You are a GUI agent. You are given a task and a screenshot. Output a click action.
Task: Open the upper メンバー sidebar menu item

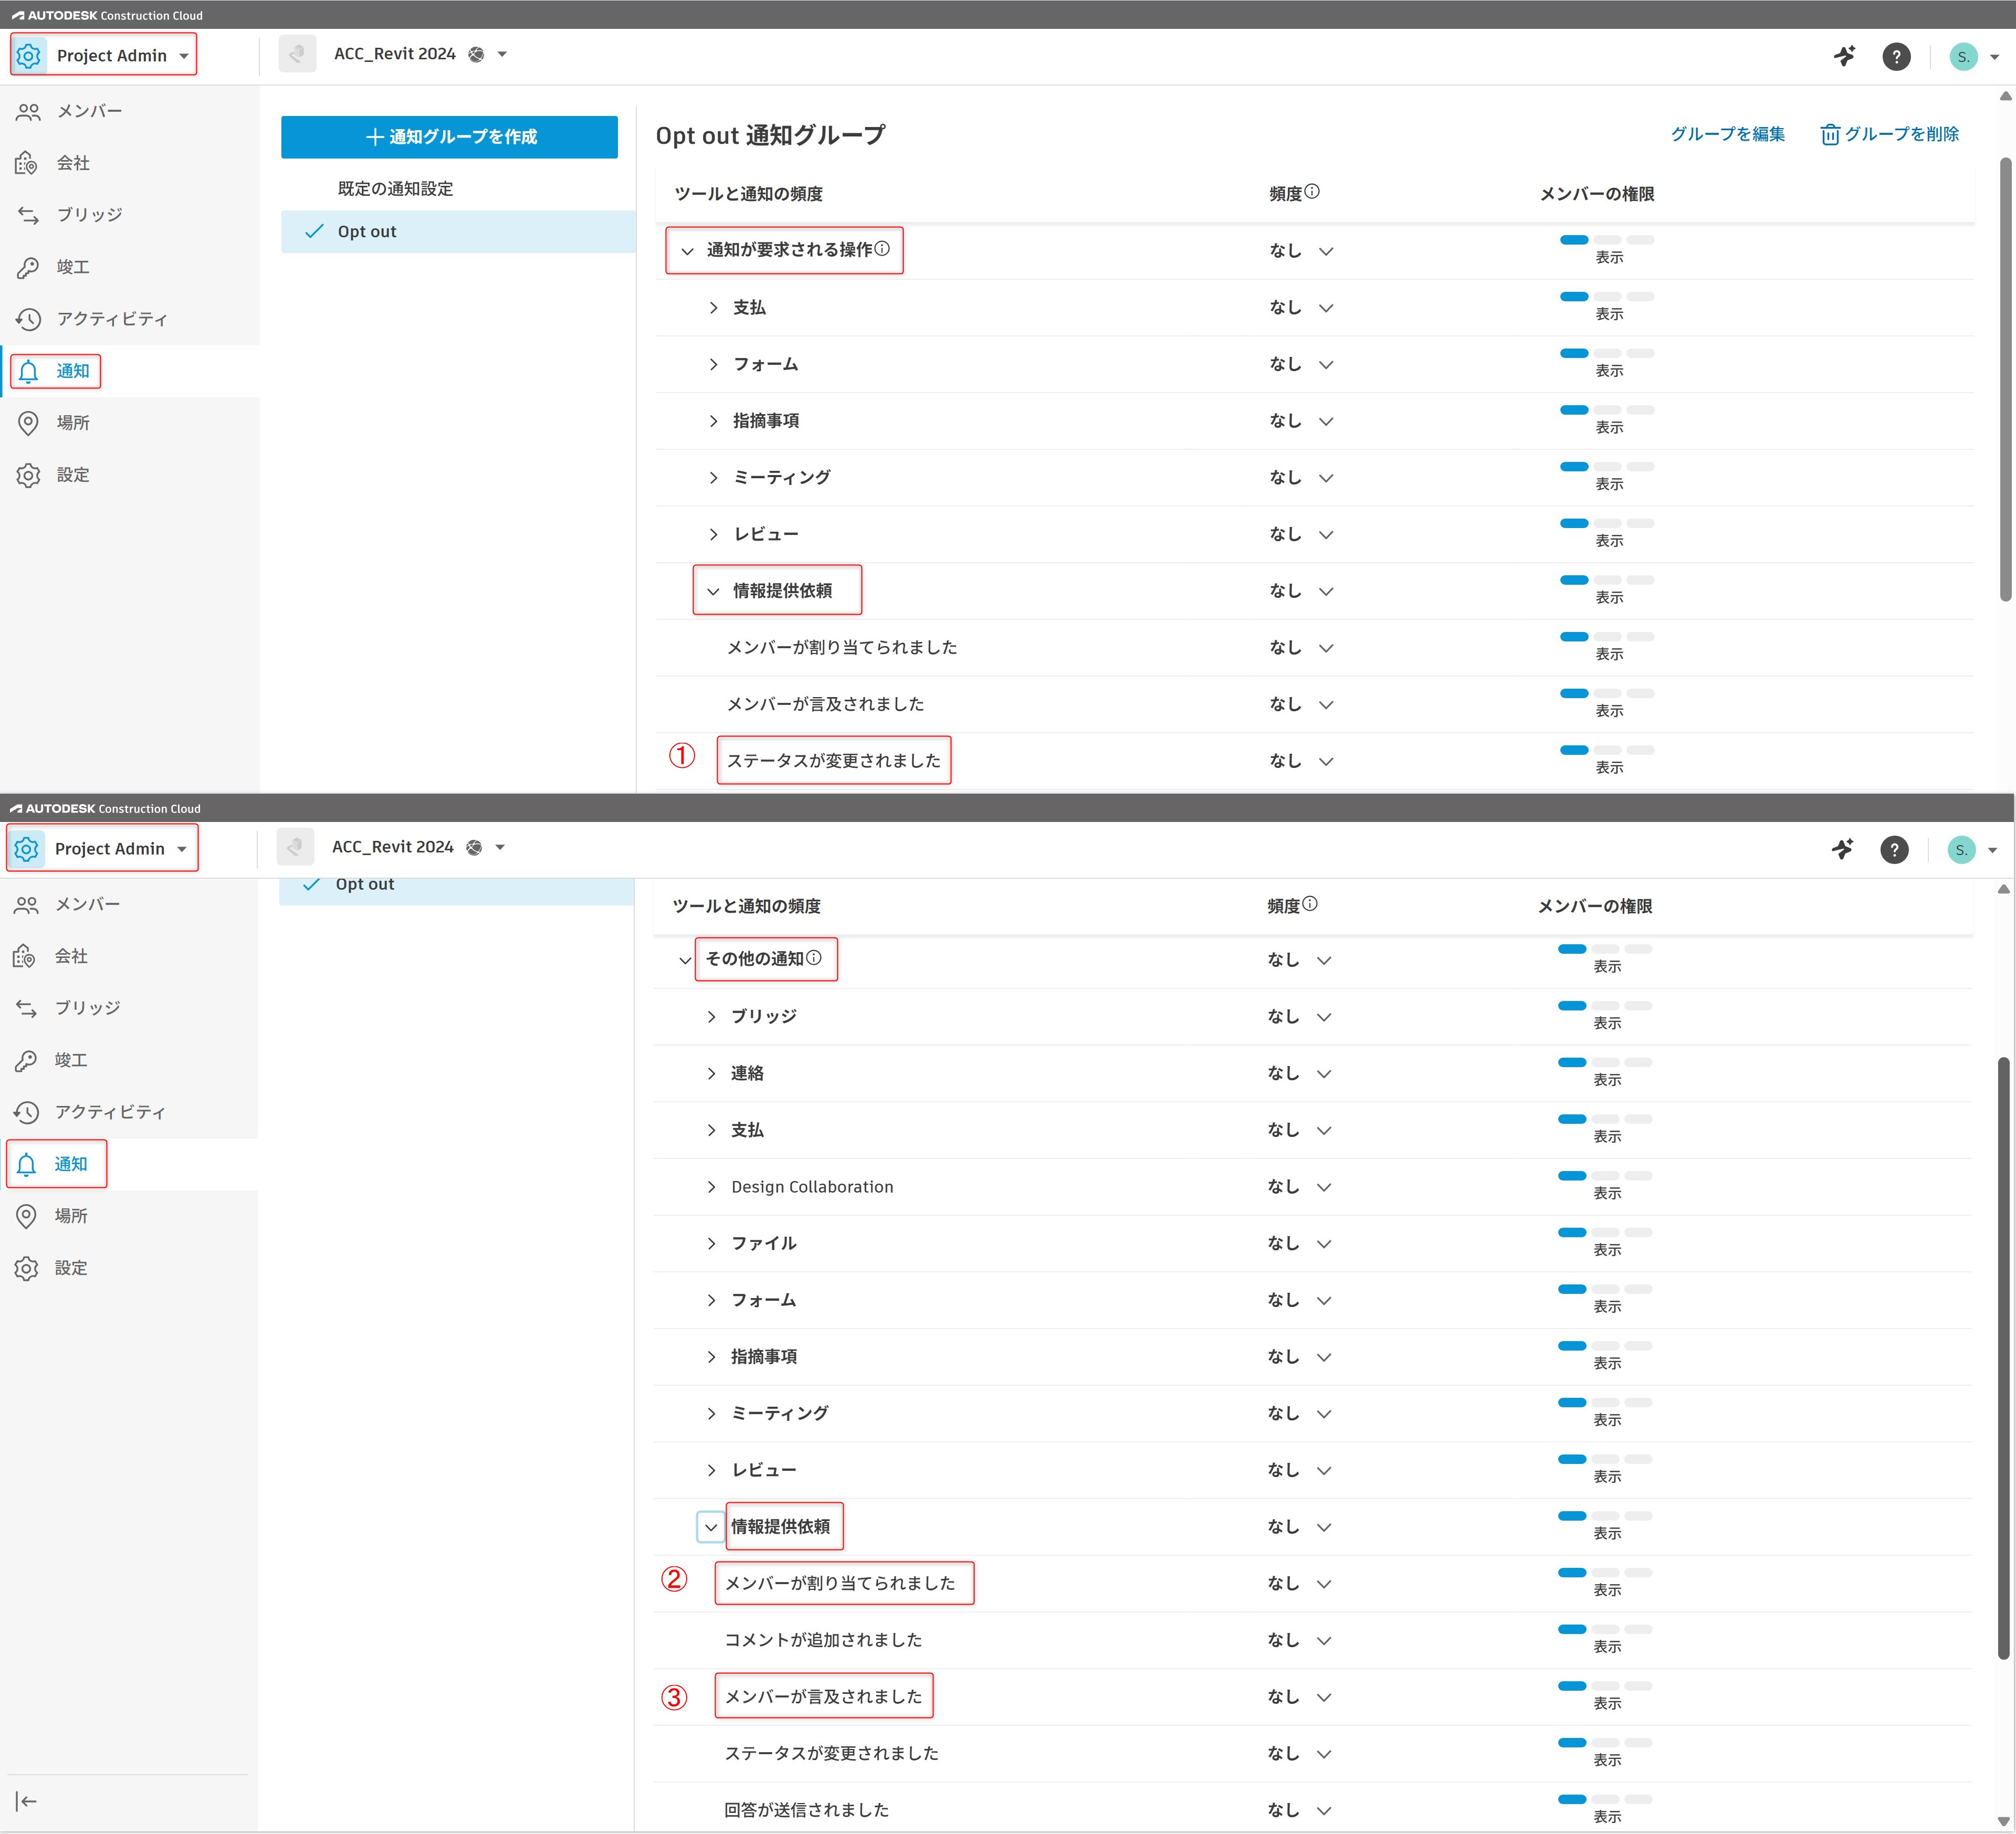89,111
